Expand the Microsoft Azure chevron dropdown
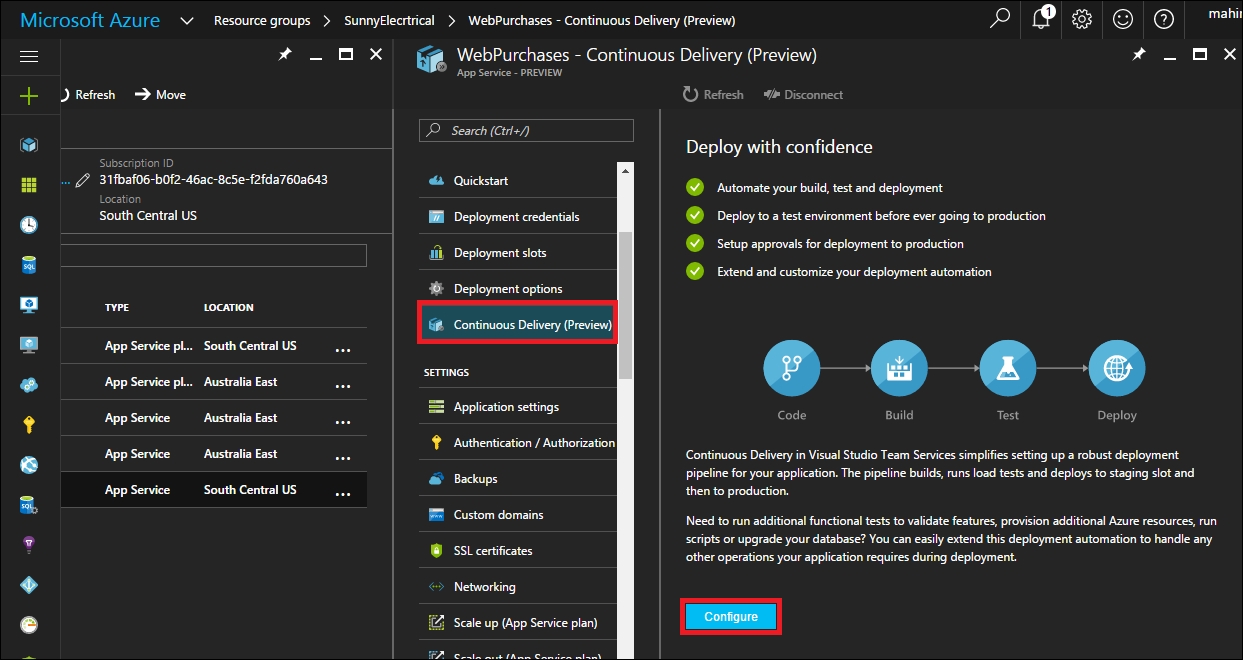The image size is (1243, 660). pyautogui.click(x=187, y=20)
